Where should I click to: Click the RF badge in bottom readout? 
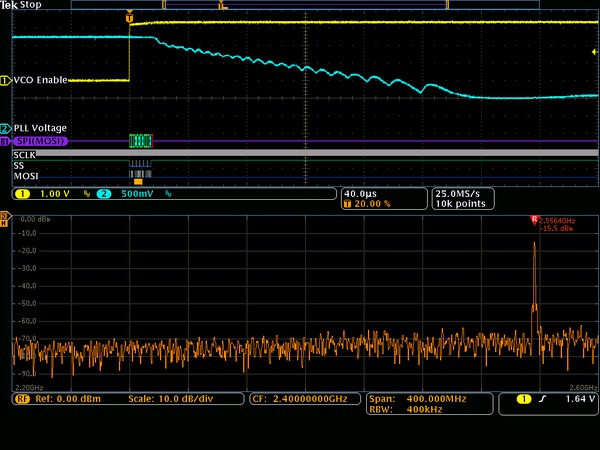[20, 398]
